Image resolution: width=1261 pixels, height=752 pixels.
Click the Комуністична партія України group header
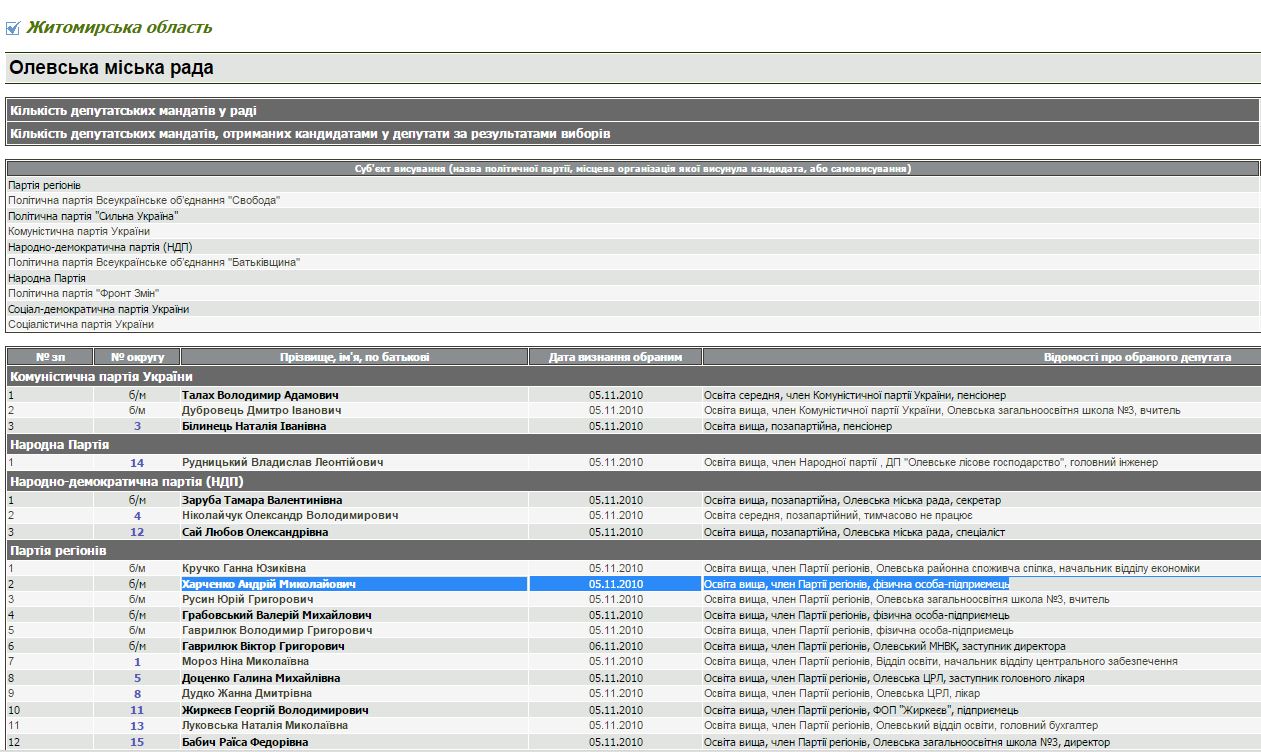click(101, 377)
